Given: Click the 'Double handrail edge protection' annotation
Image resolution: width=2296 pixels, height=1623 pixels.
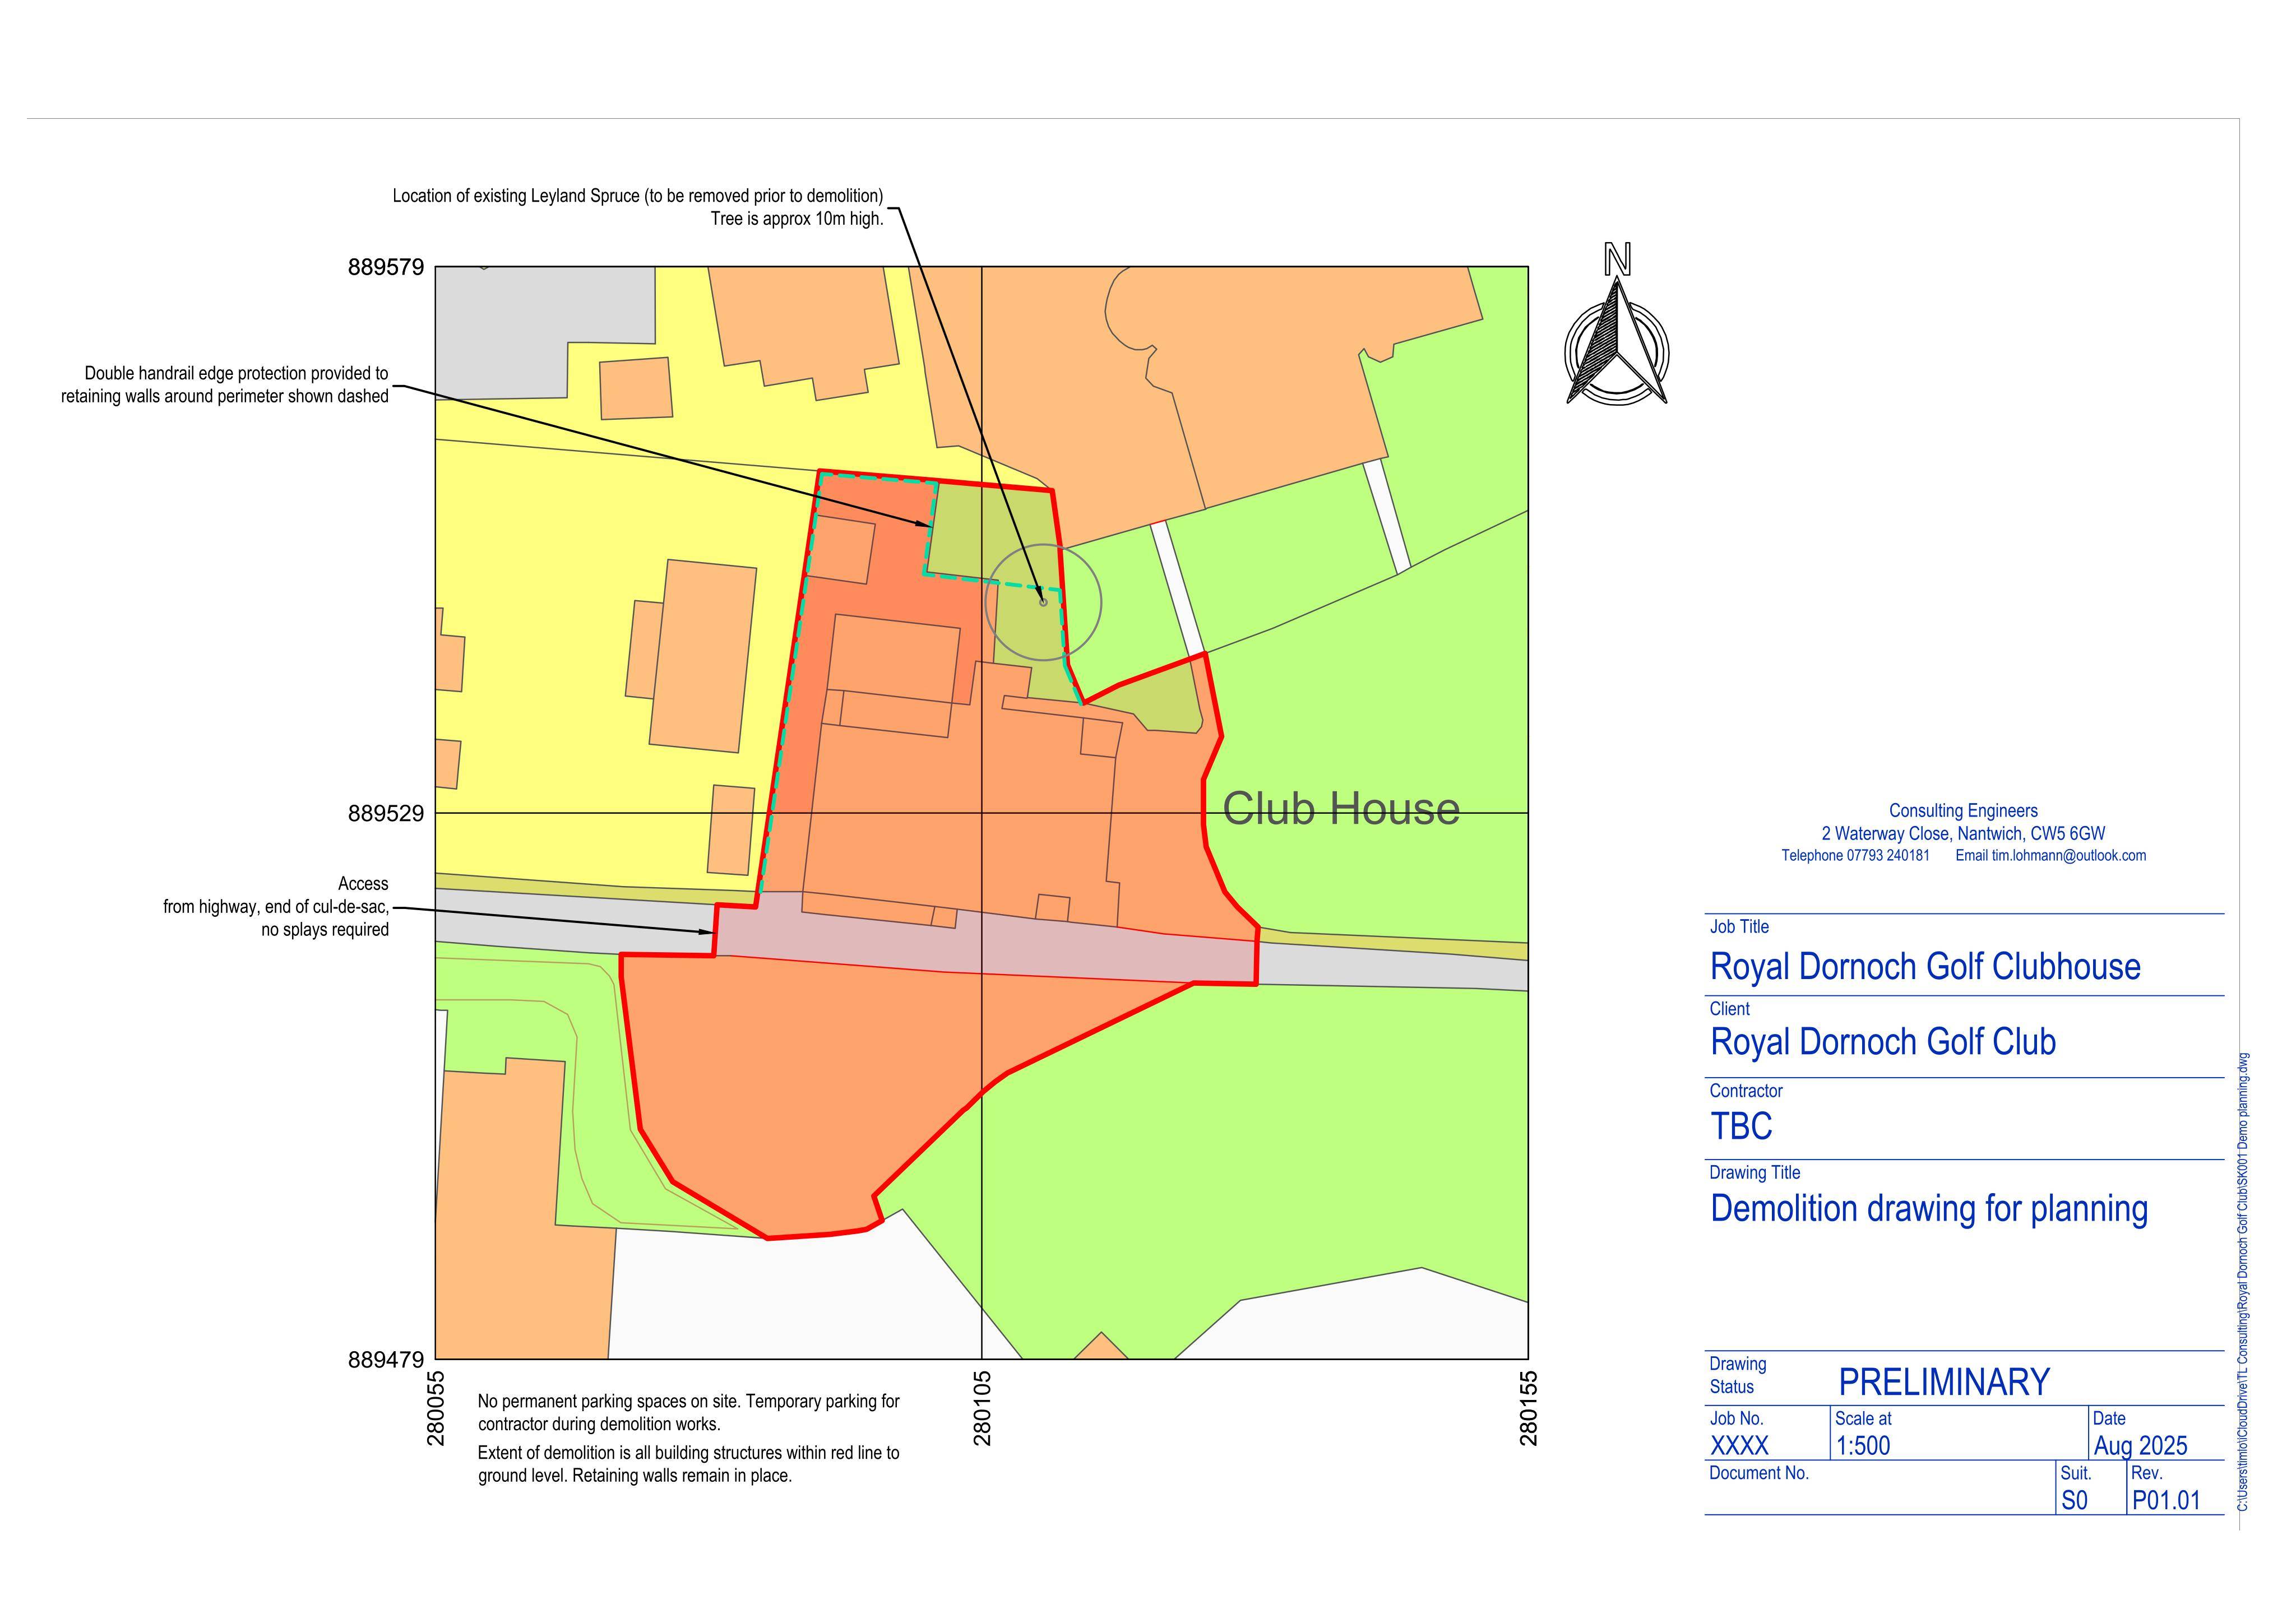Looking at the screenshot, I should click(x=225, y=385).
